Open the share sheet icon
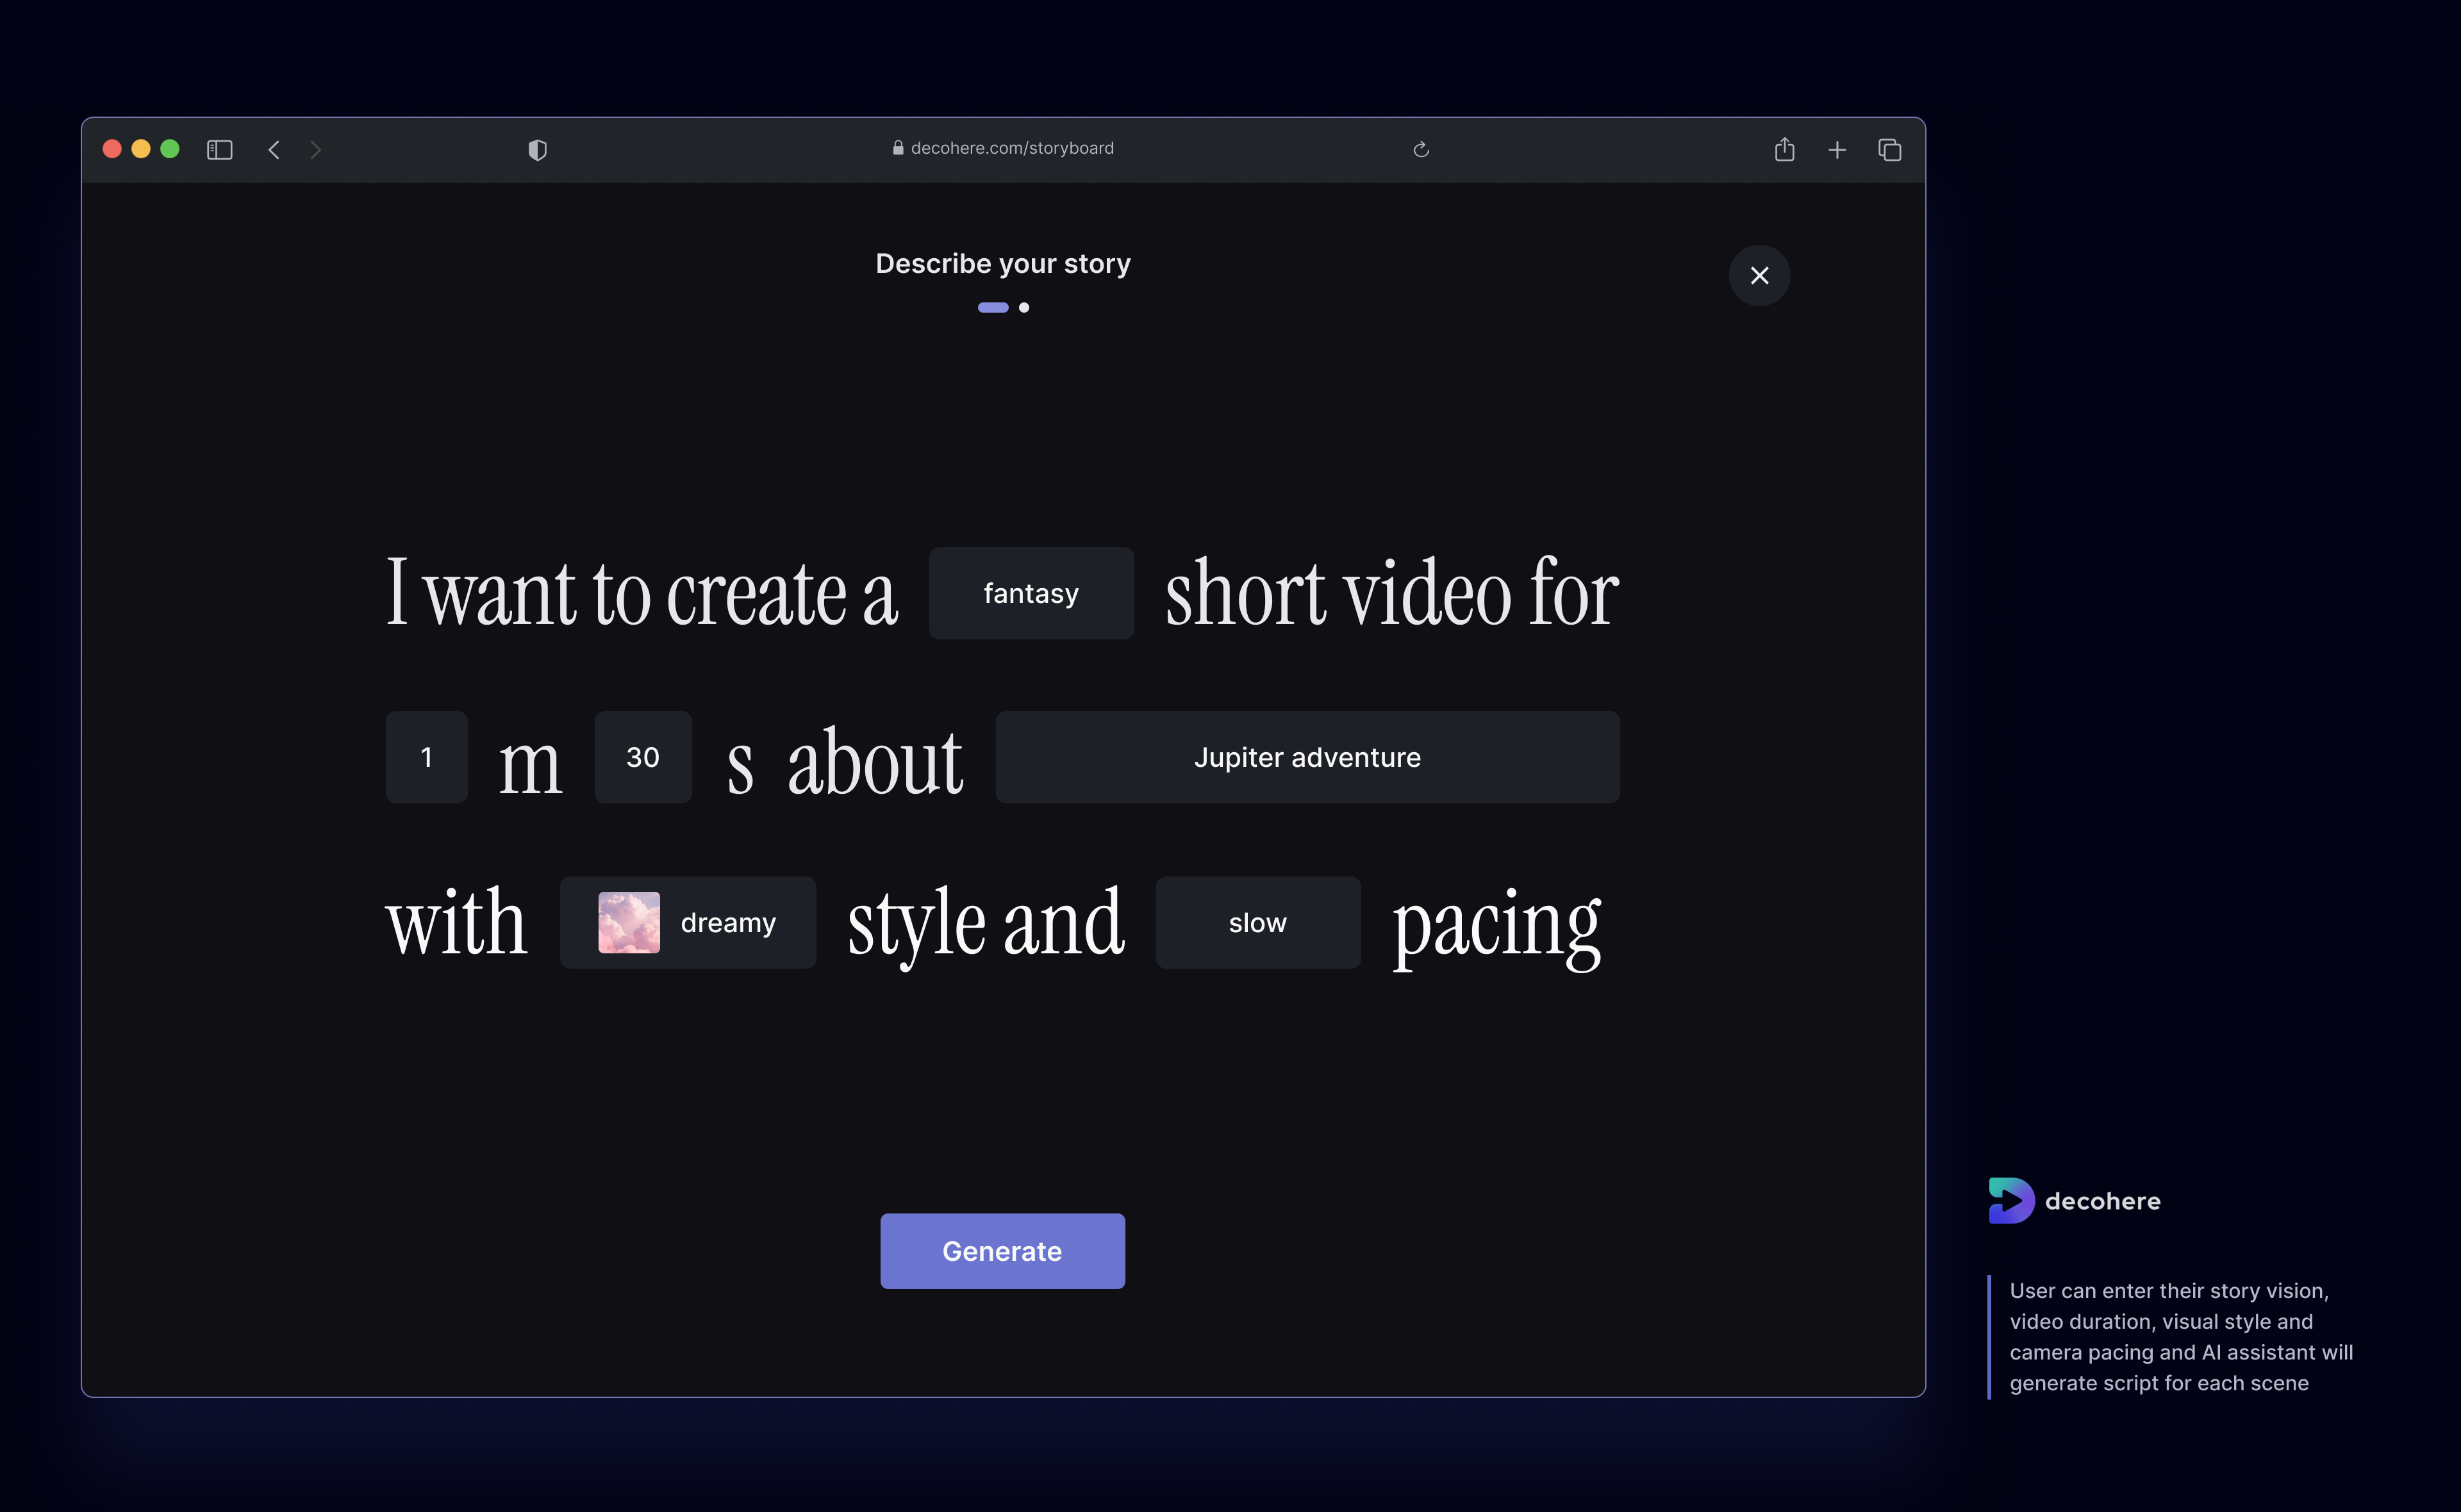Image resolution: width=2461 pixels, height=1512 pixels. tap(1784, 150)
